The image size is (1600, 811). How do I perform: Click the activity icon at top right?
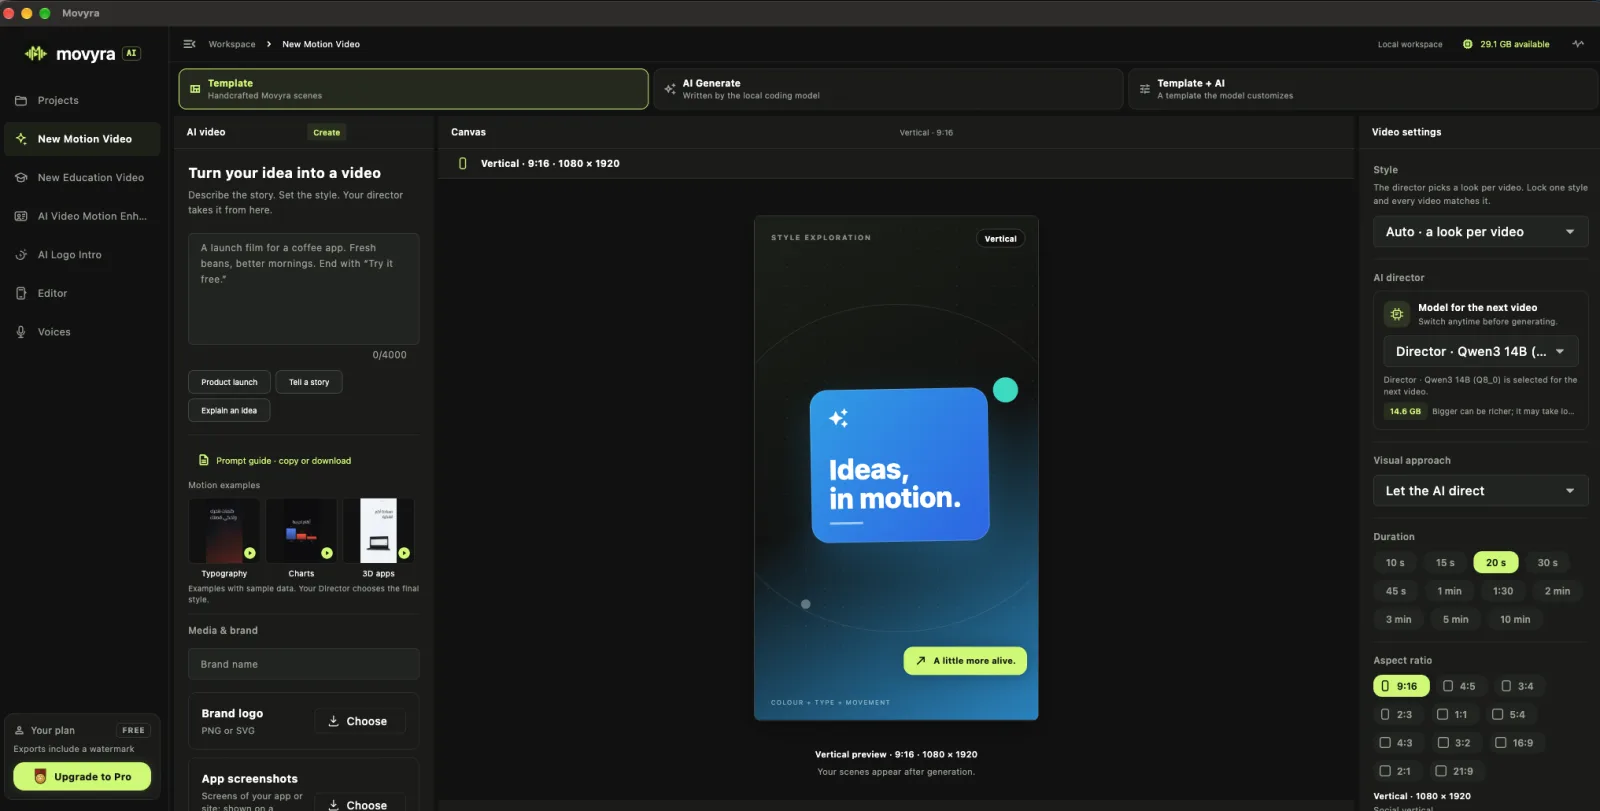point(1578,44)
